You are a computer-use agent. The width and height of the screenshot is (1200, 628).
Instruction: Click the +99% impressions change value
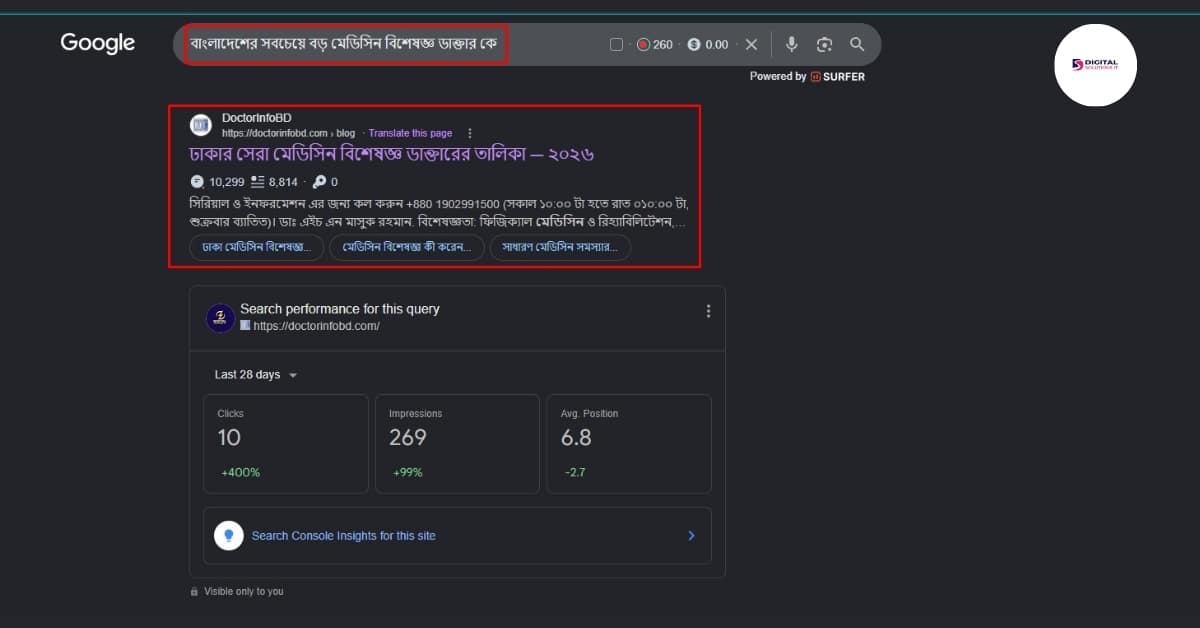coord(408,472)
